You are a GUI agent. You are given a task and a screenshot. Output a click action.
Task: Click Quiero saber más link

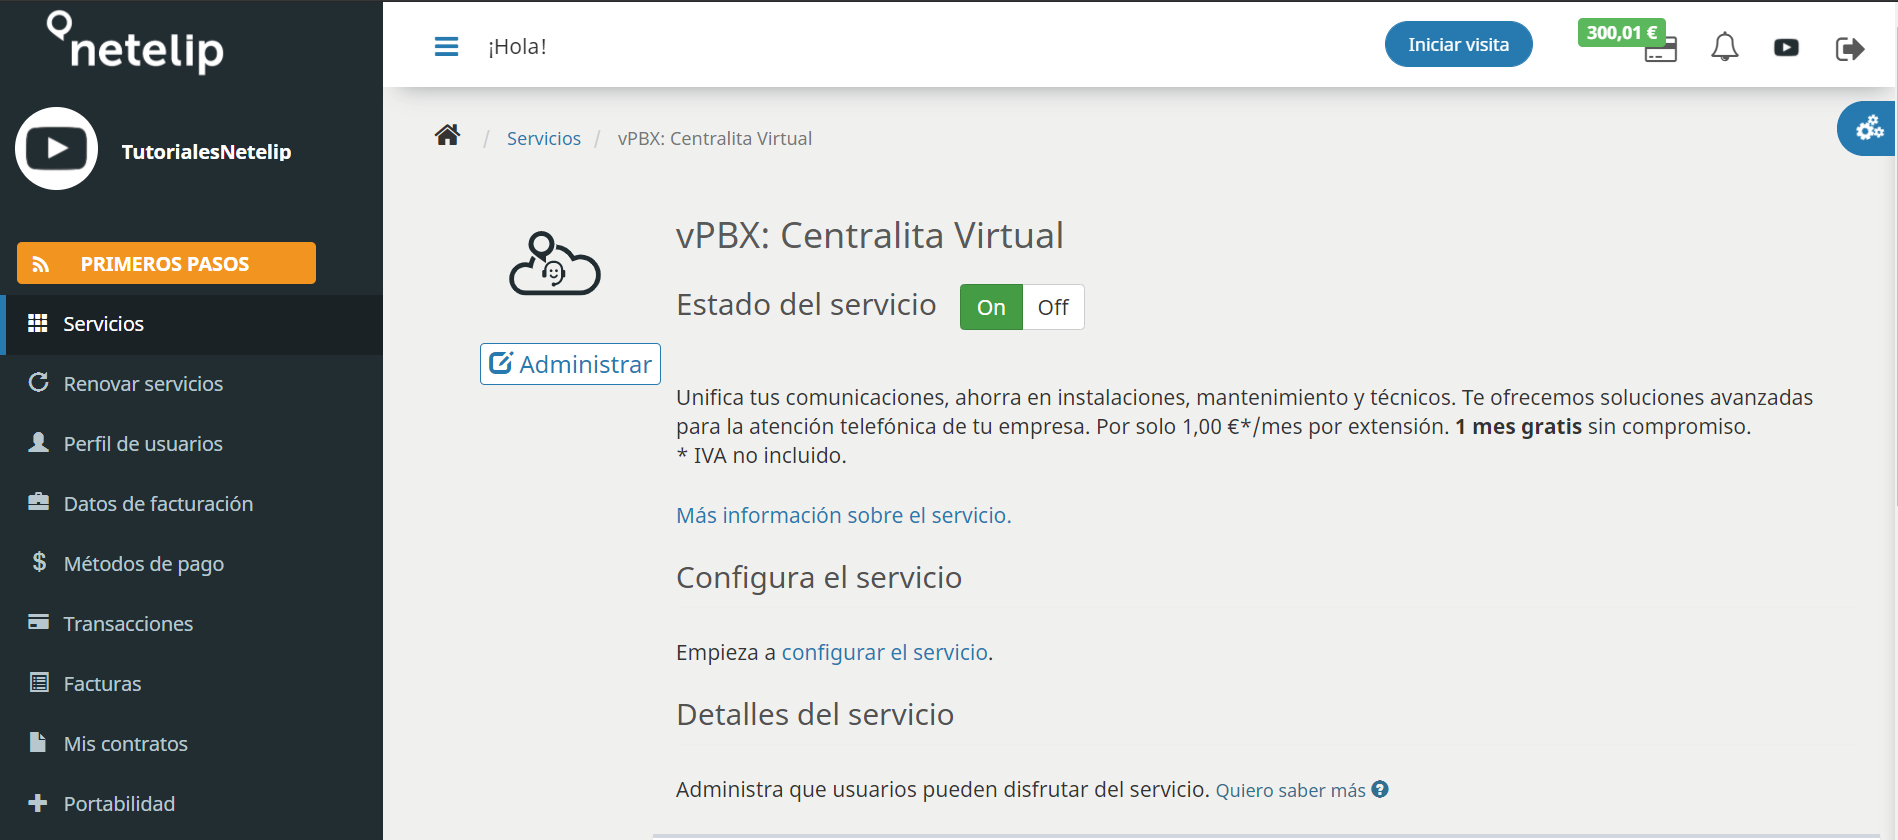pos(1290,790)
